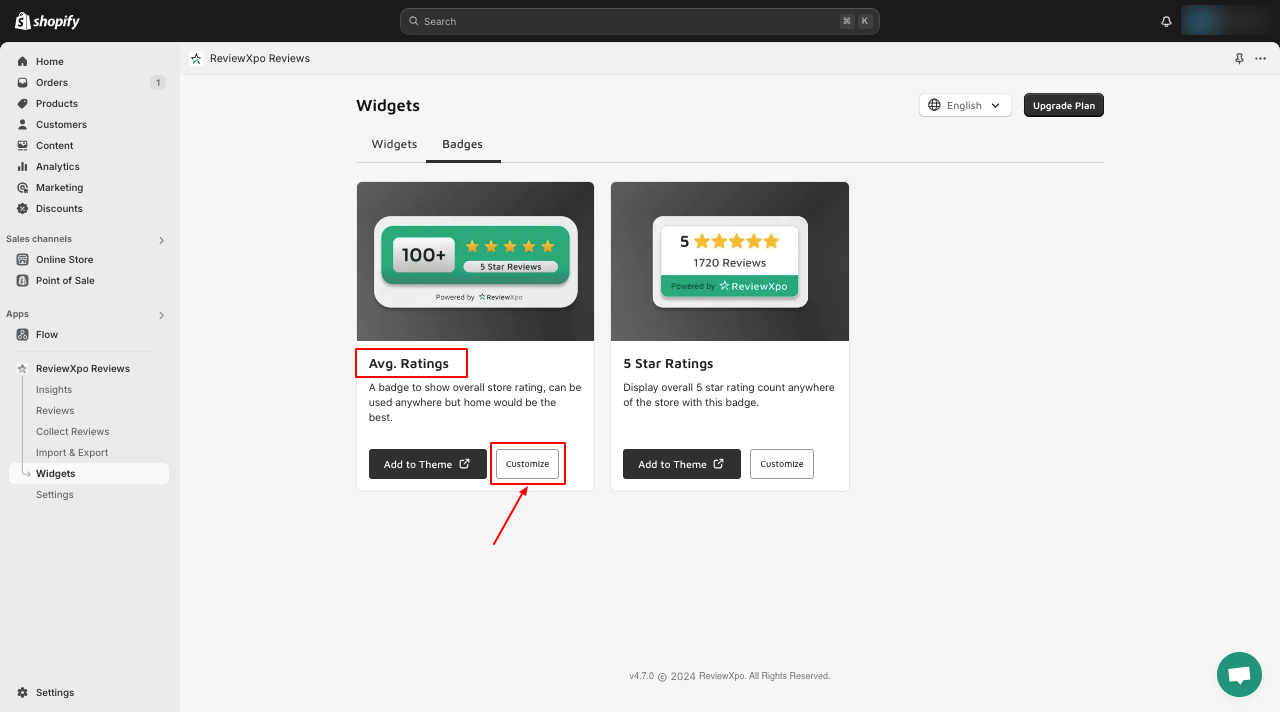Open Insights in ReviewXpo menu
This screenshot has height=712, width=1280.
[54, 390]
